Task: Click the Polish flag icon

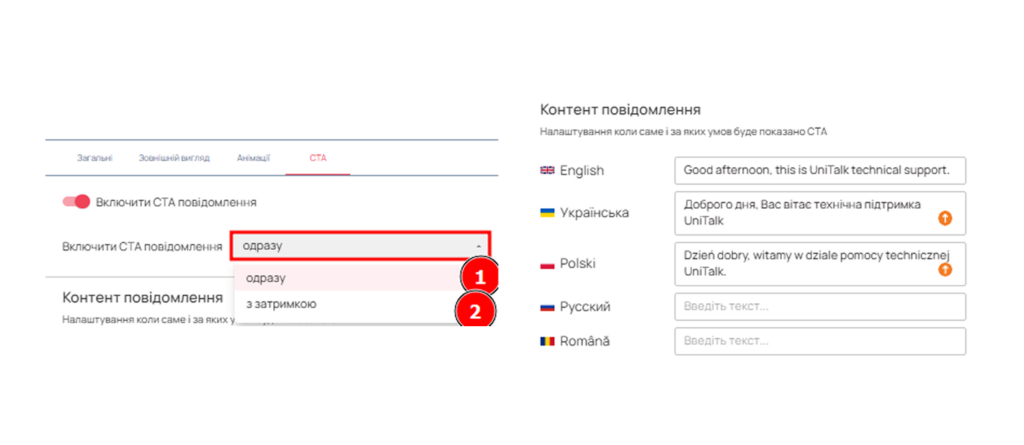Action: click(547, 263)
